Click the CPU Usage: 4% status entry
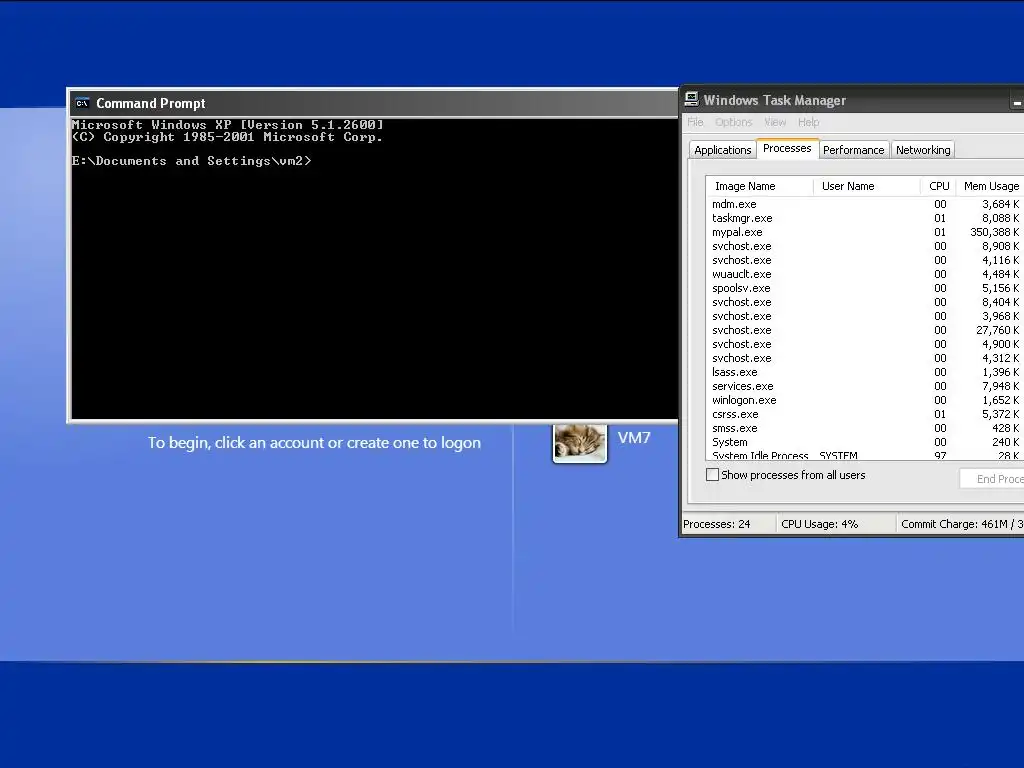This screenshot has width=1024, height=768. (820, 524)
